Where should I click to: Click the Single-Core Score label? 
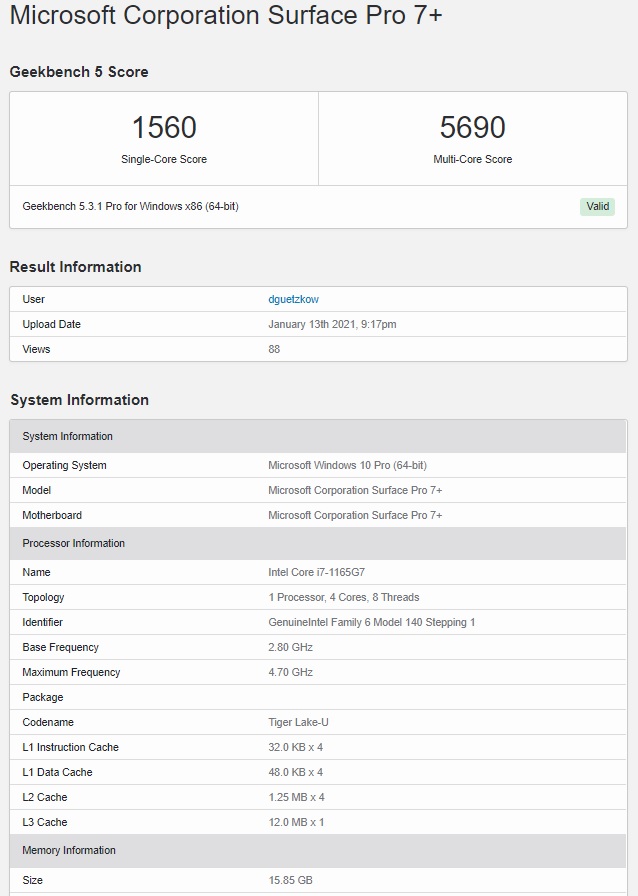coord(164,159)
